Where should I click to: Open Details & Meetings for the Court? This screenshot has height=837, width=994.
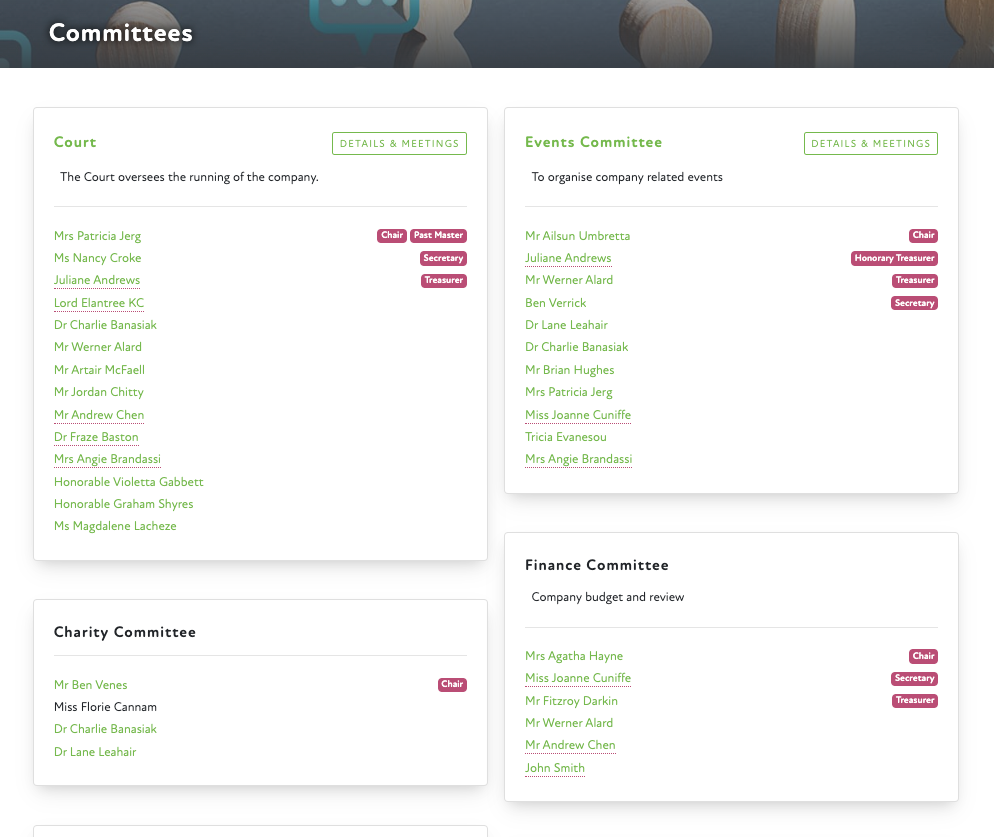[x=399, y=144]
